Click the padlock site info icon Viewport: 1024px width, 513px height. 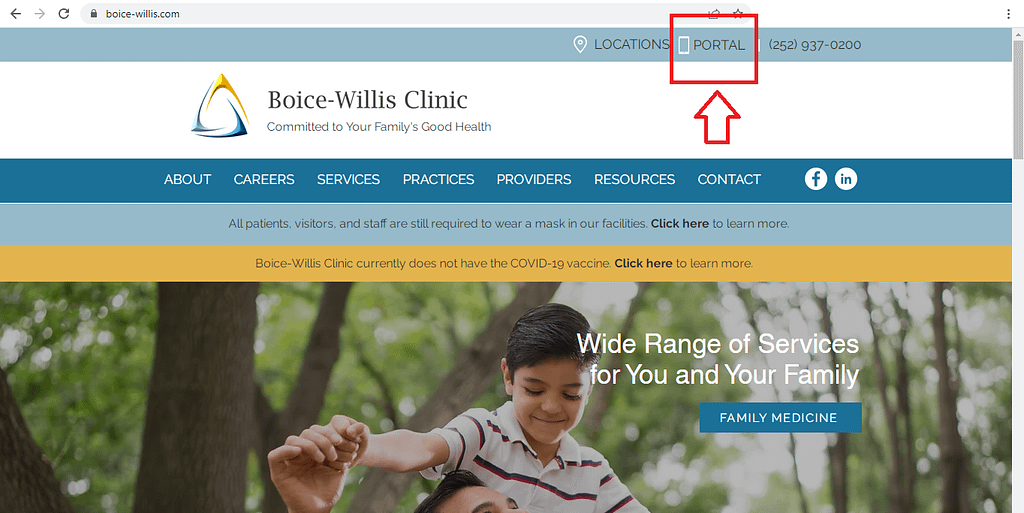94,14
